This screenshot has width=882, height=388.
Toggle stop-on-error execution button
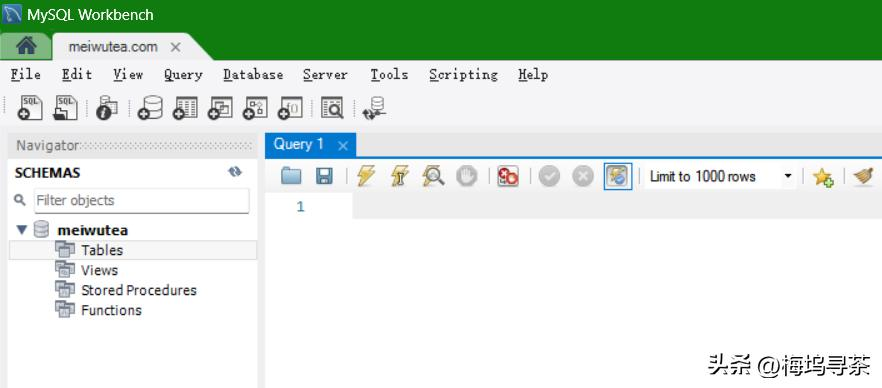pyautogui.click(x=508, y=177)
